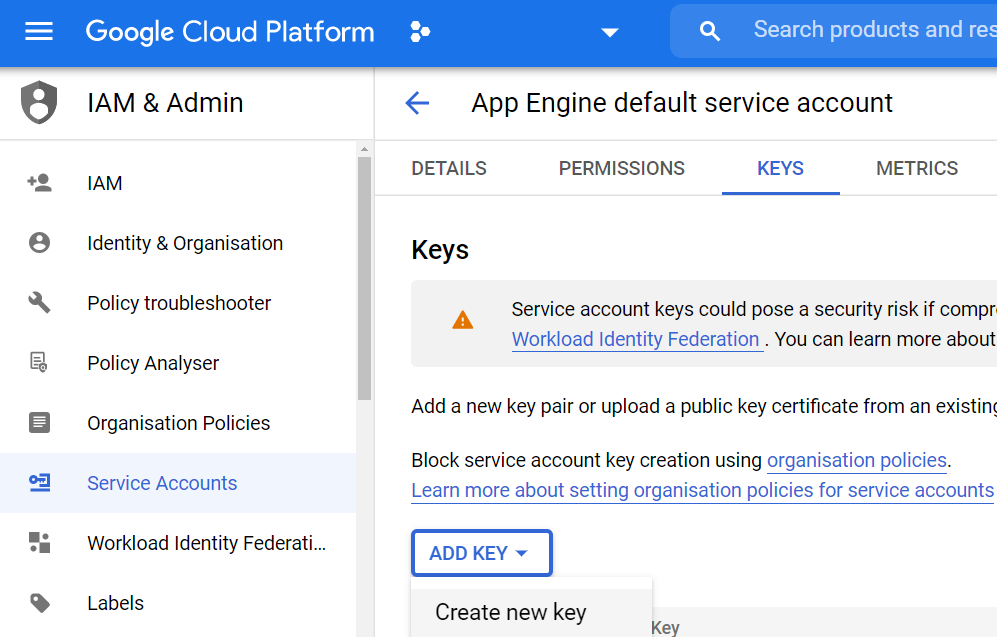
Task: Click the sidebar vertical scrollbar
Action: [x=364, y=278]
